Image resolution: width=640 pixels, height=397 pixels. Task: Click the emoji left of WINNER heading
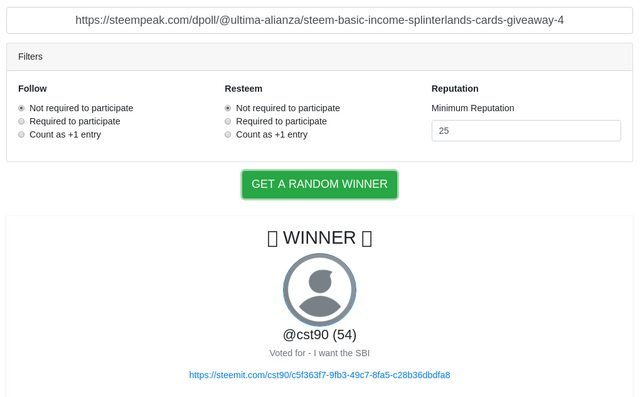point(272,238)
